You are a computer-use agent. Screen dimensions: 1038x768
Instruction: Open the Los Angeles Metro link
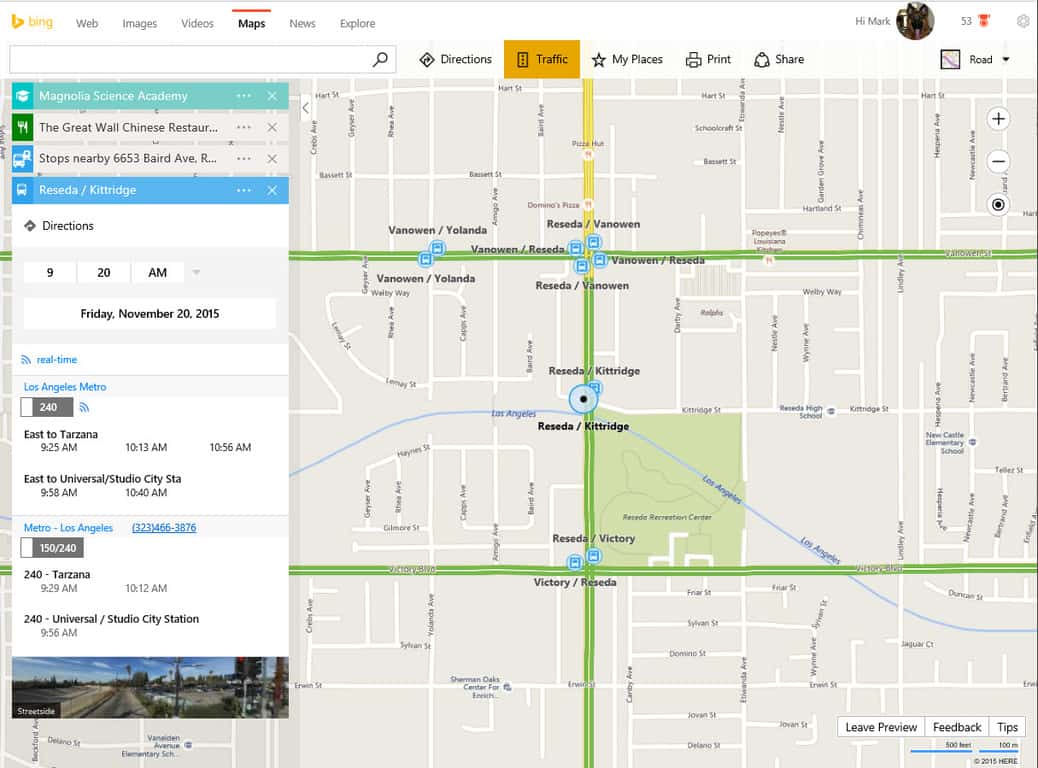65,387
